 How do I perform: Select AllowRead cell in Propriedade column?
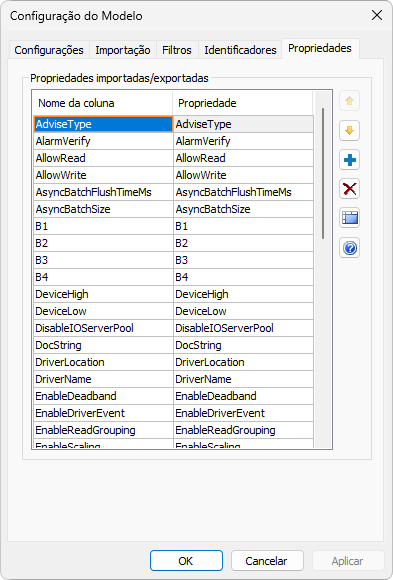pos(243,158)
